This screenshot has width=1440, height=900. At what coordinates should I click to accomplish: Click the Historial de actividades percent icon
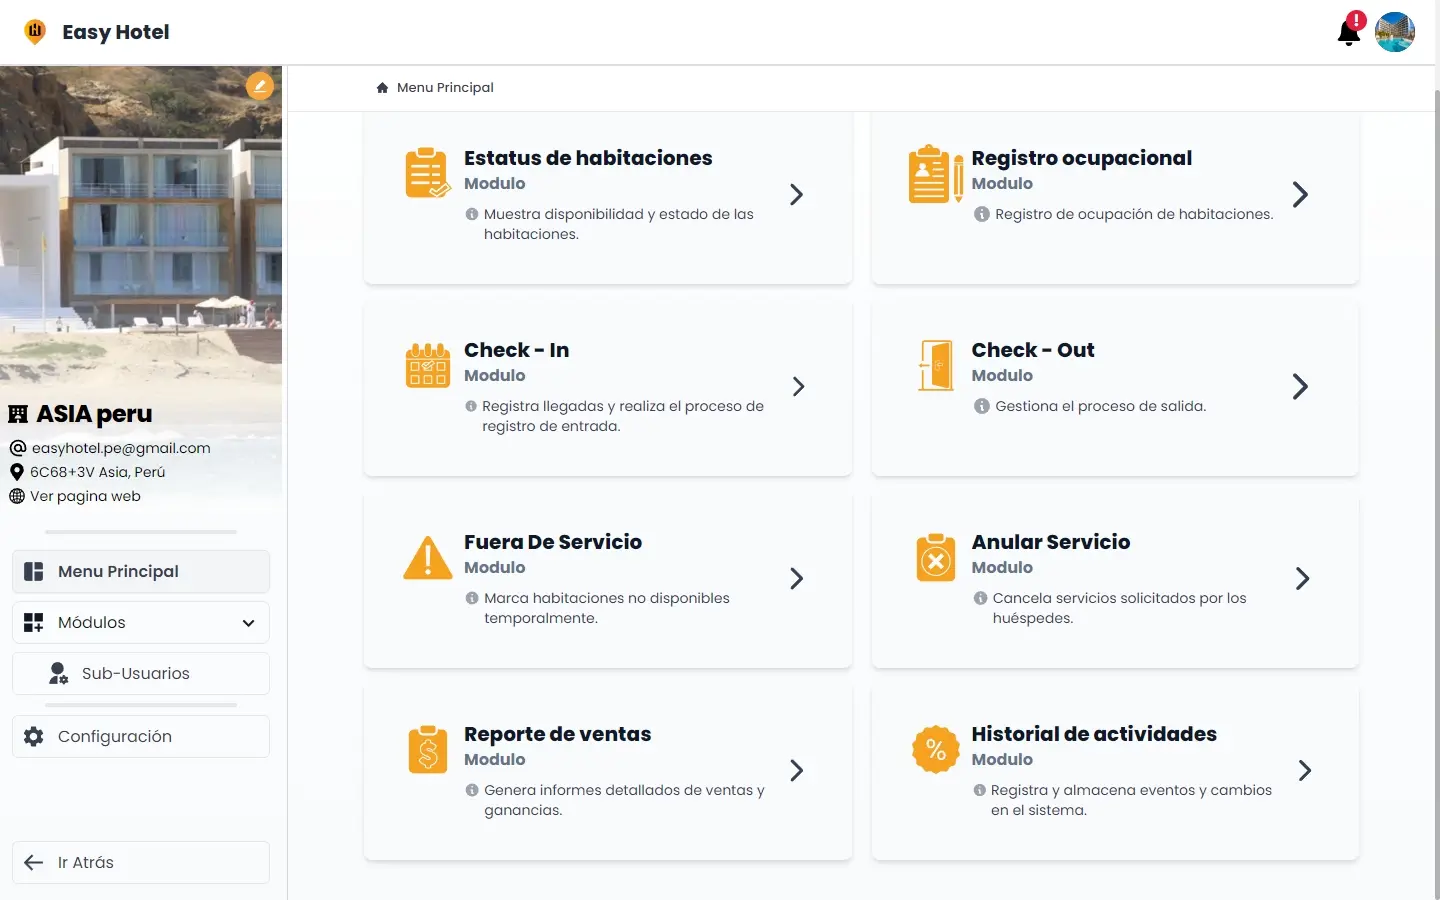934,749
